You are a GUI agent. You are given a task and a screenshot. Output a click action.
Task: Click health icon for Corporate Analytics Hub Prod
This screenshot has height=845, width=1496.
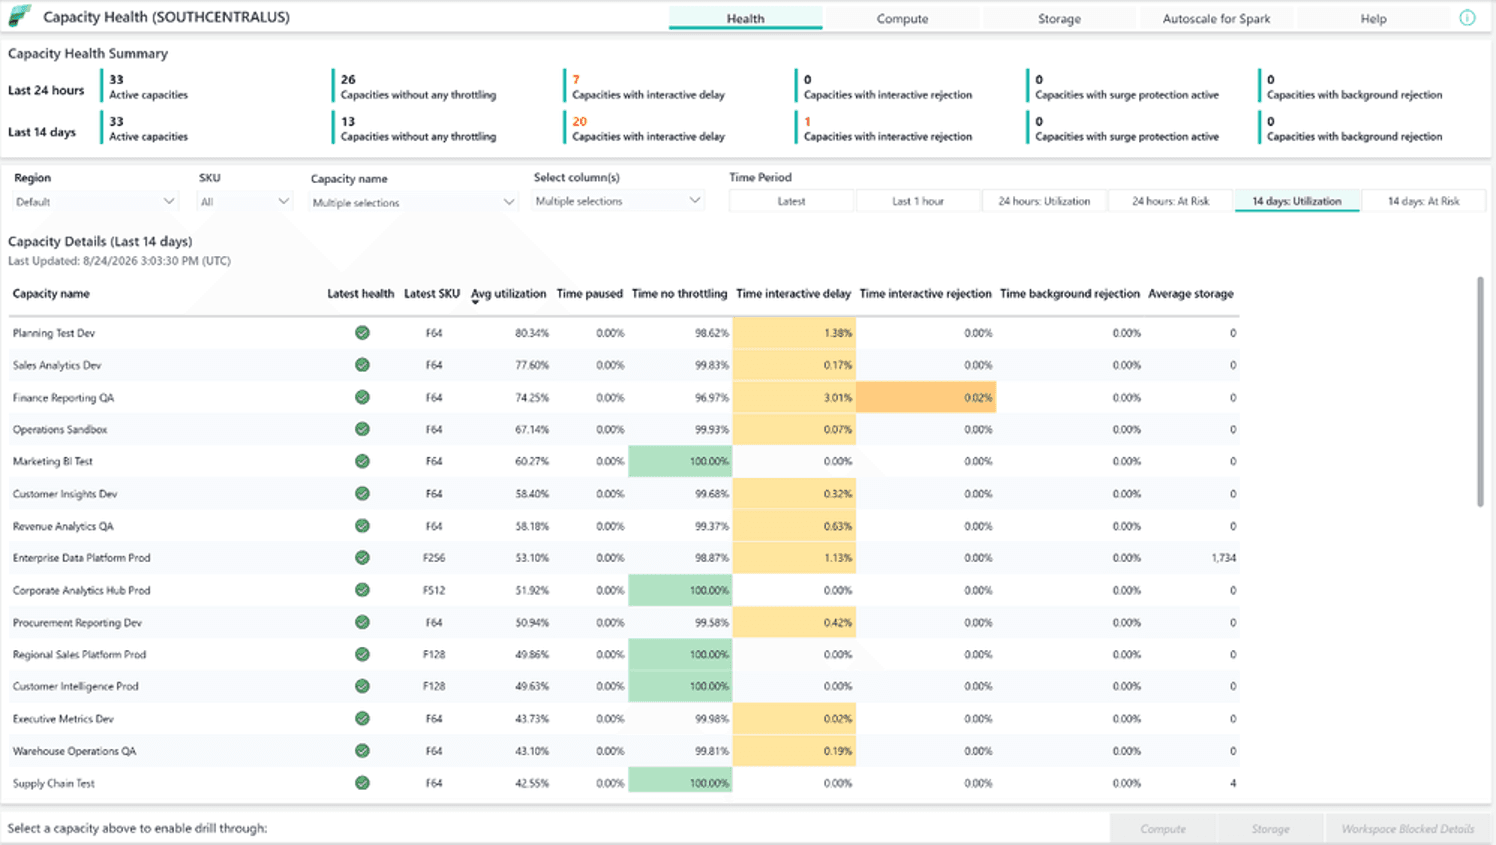(362, 590)
